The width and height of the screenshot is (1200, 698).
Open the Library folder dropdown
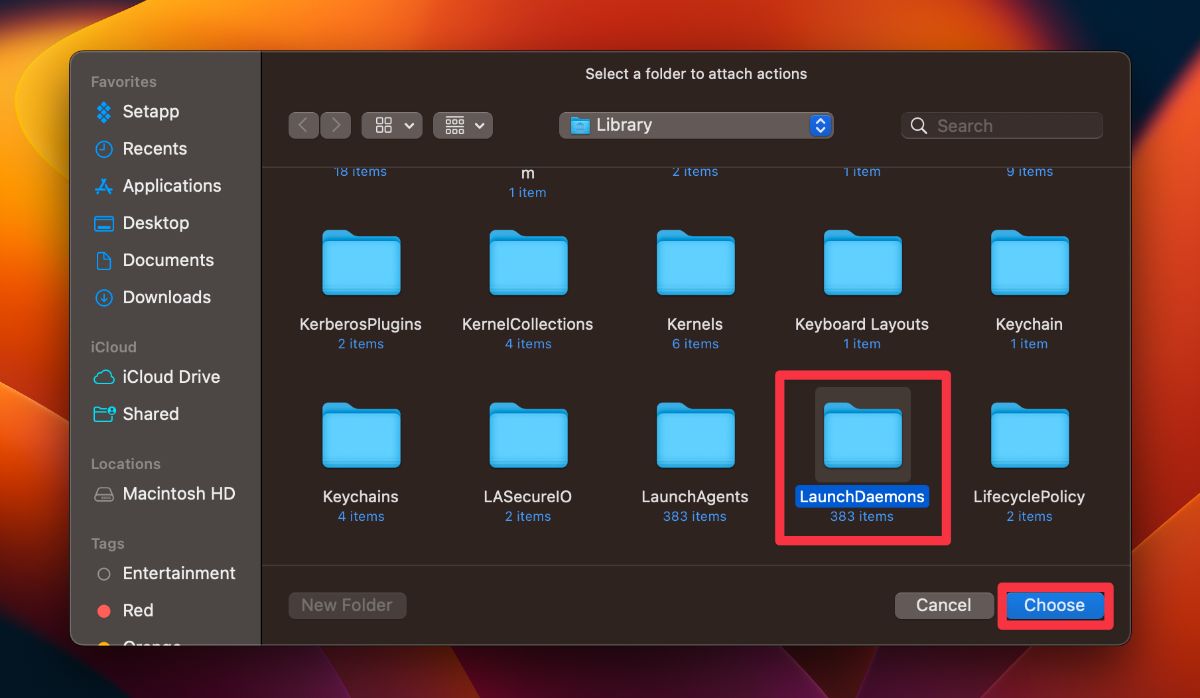(x=695, y=125)
